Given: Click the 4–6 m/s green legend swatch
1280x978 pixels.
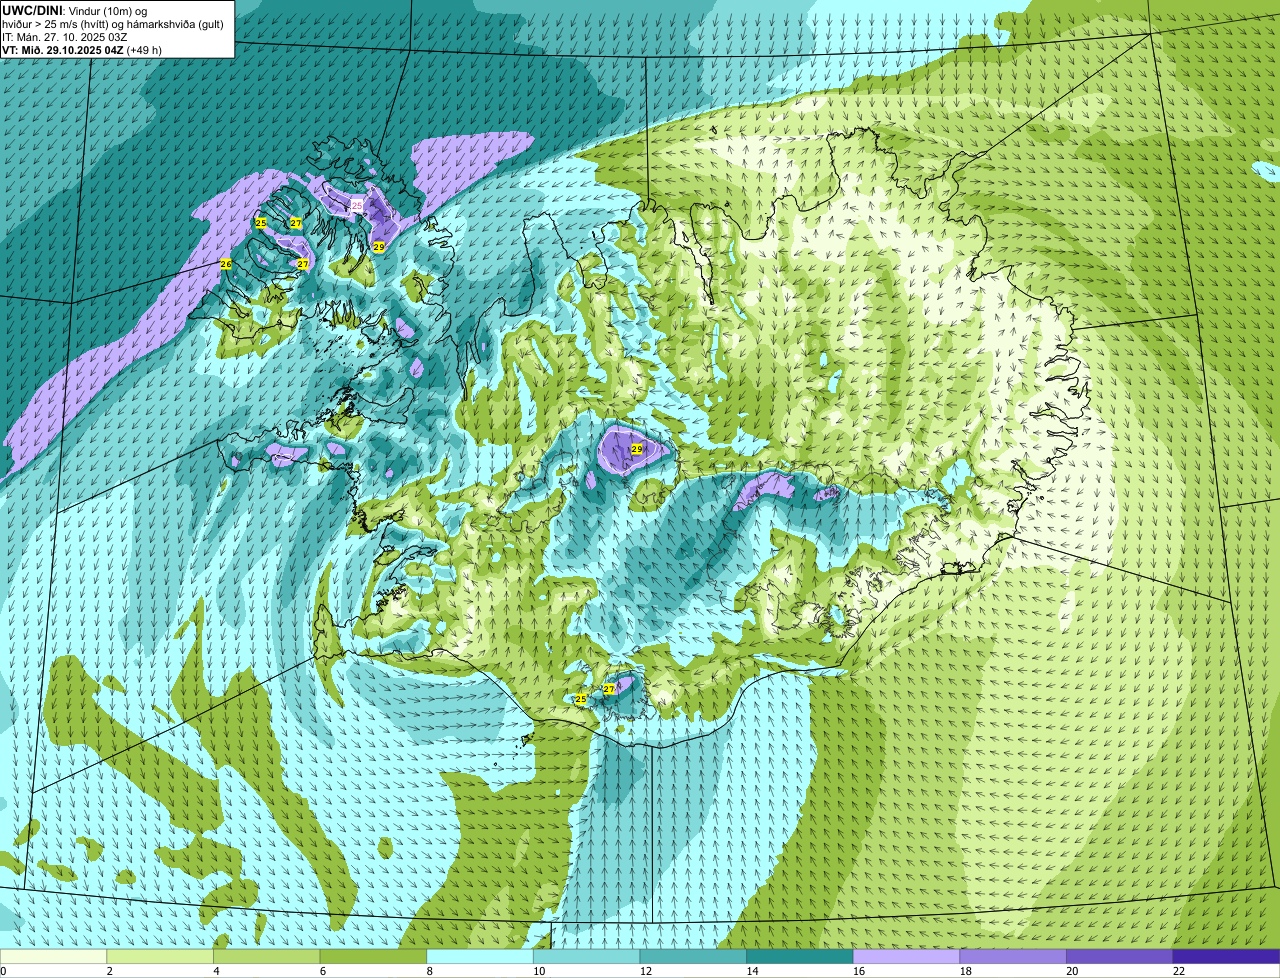Looking at the screenshot, I should pos(266,956).
